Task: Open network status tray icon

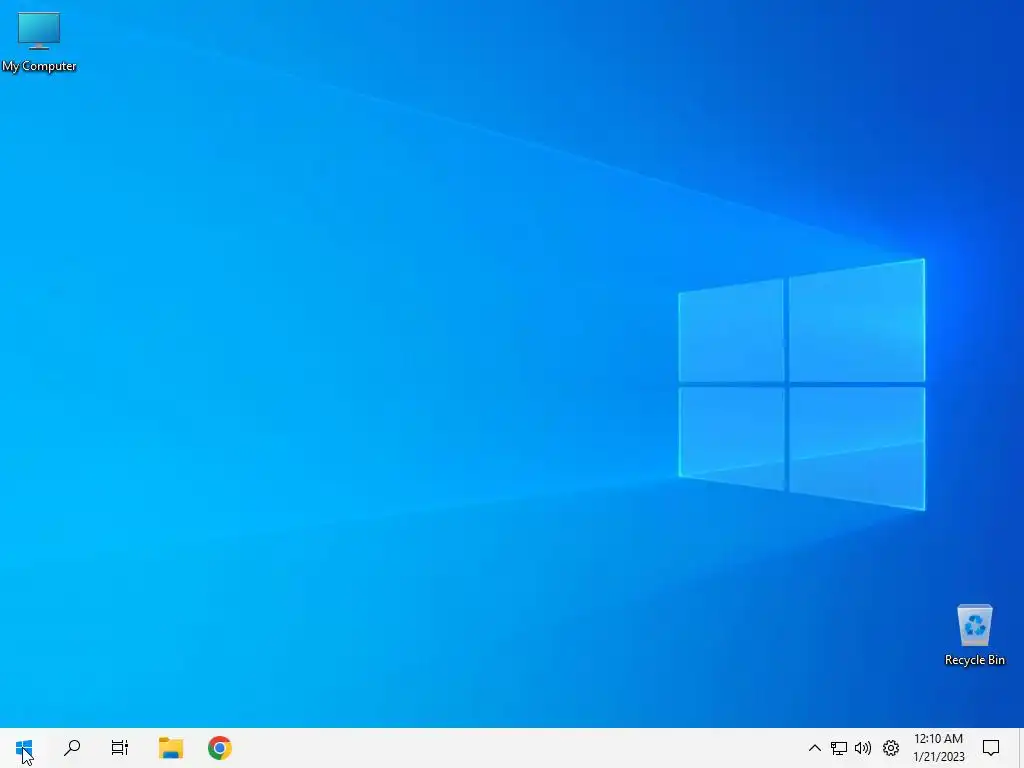Action: (839, 748)
